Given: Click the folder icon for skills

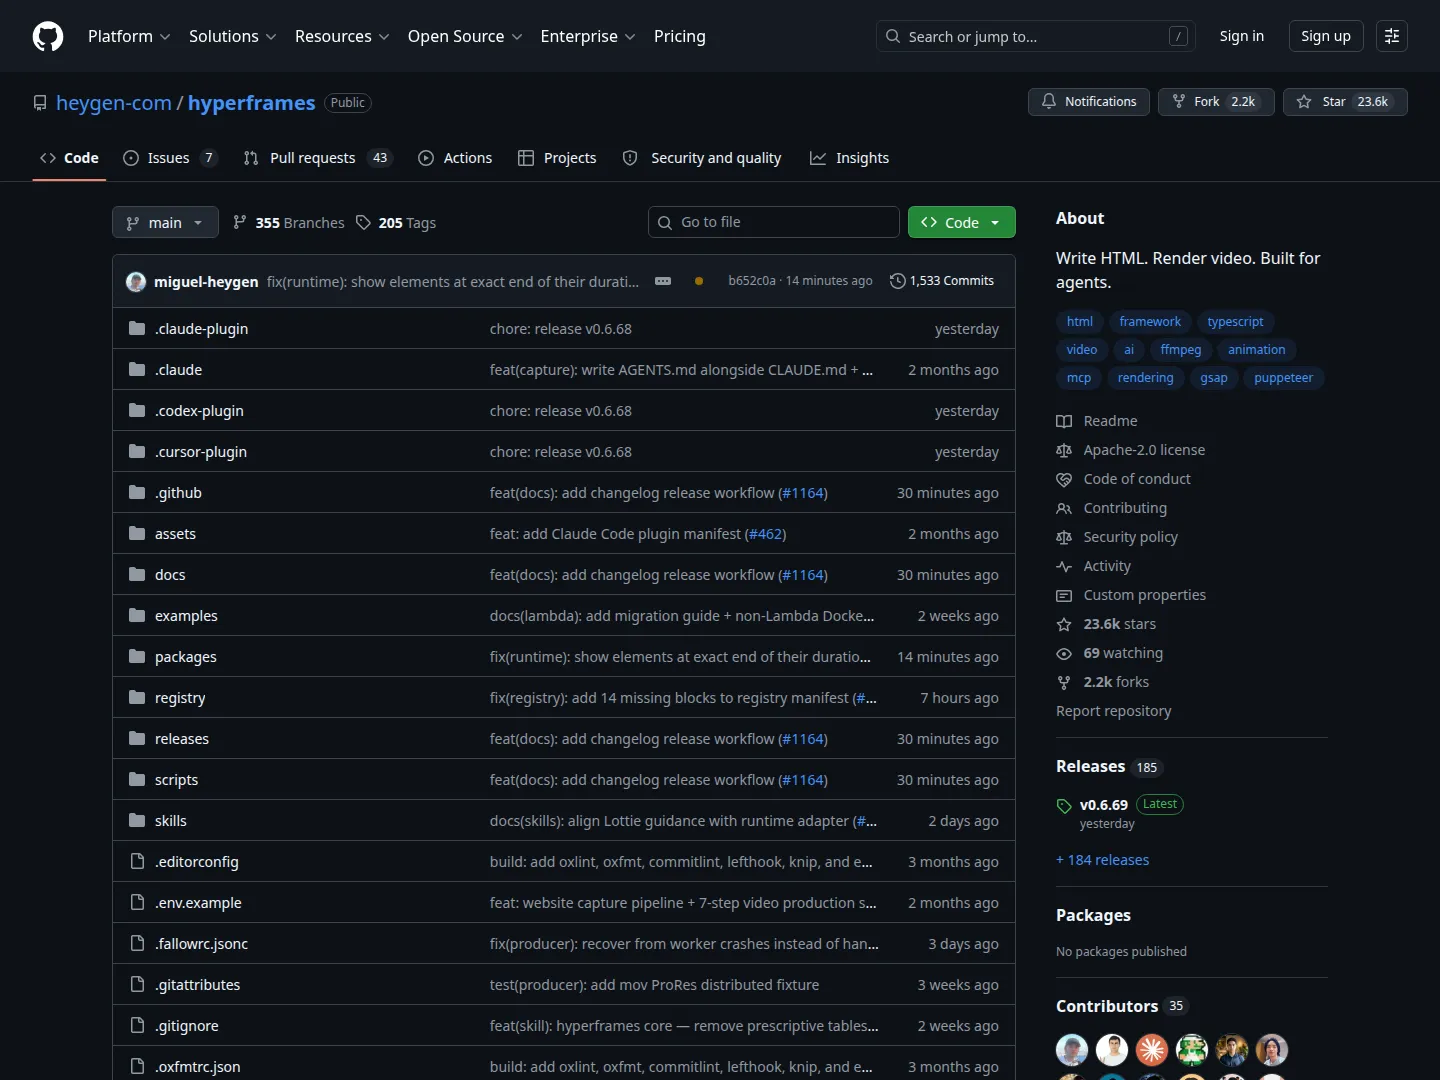Looking at the screenshot, I should click(137, 820).
